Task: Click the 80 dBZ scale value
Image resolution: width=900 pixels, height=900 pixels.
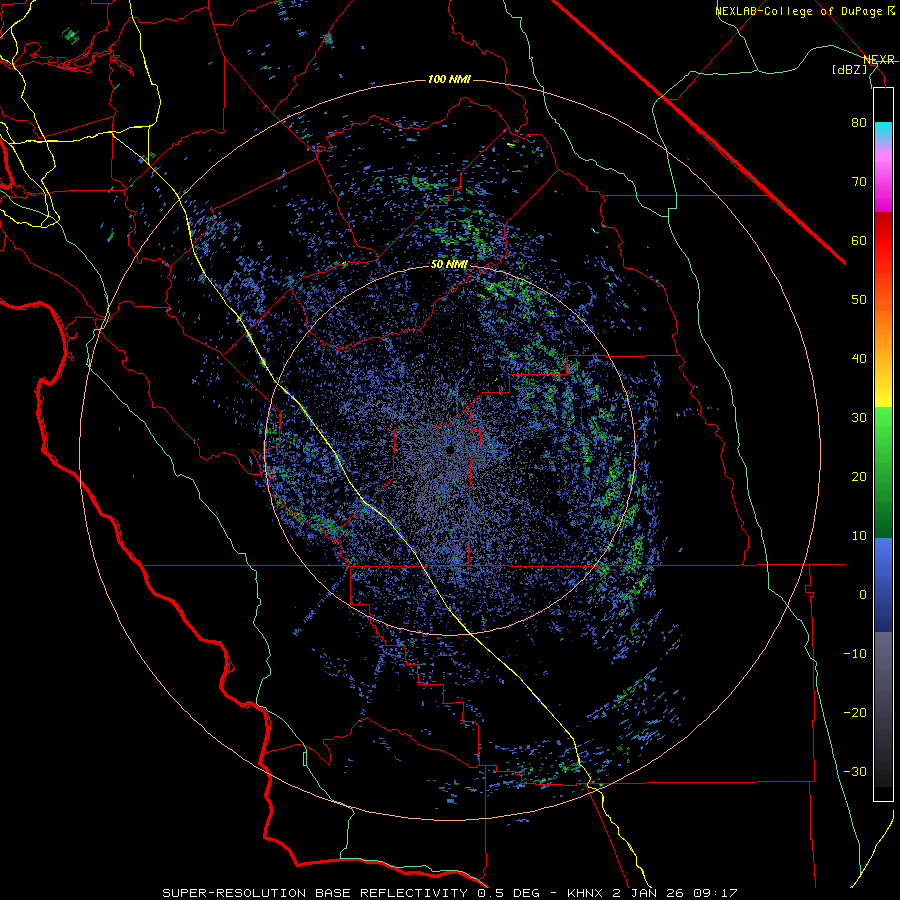Action: 859,123
